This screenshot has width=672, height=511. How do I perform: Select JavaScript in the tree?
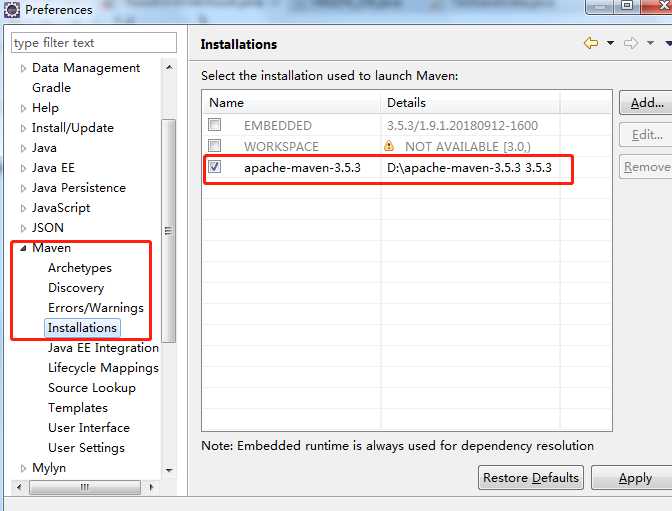[61, 208]
